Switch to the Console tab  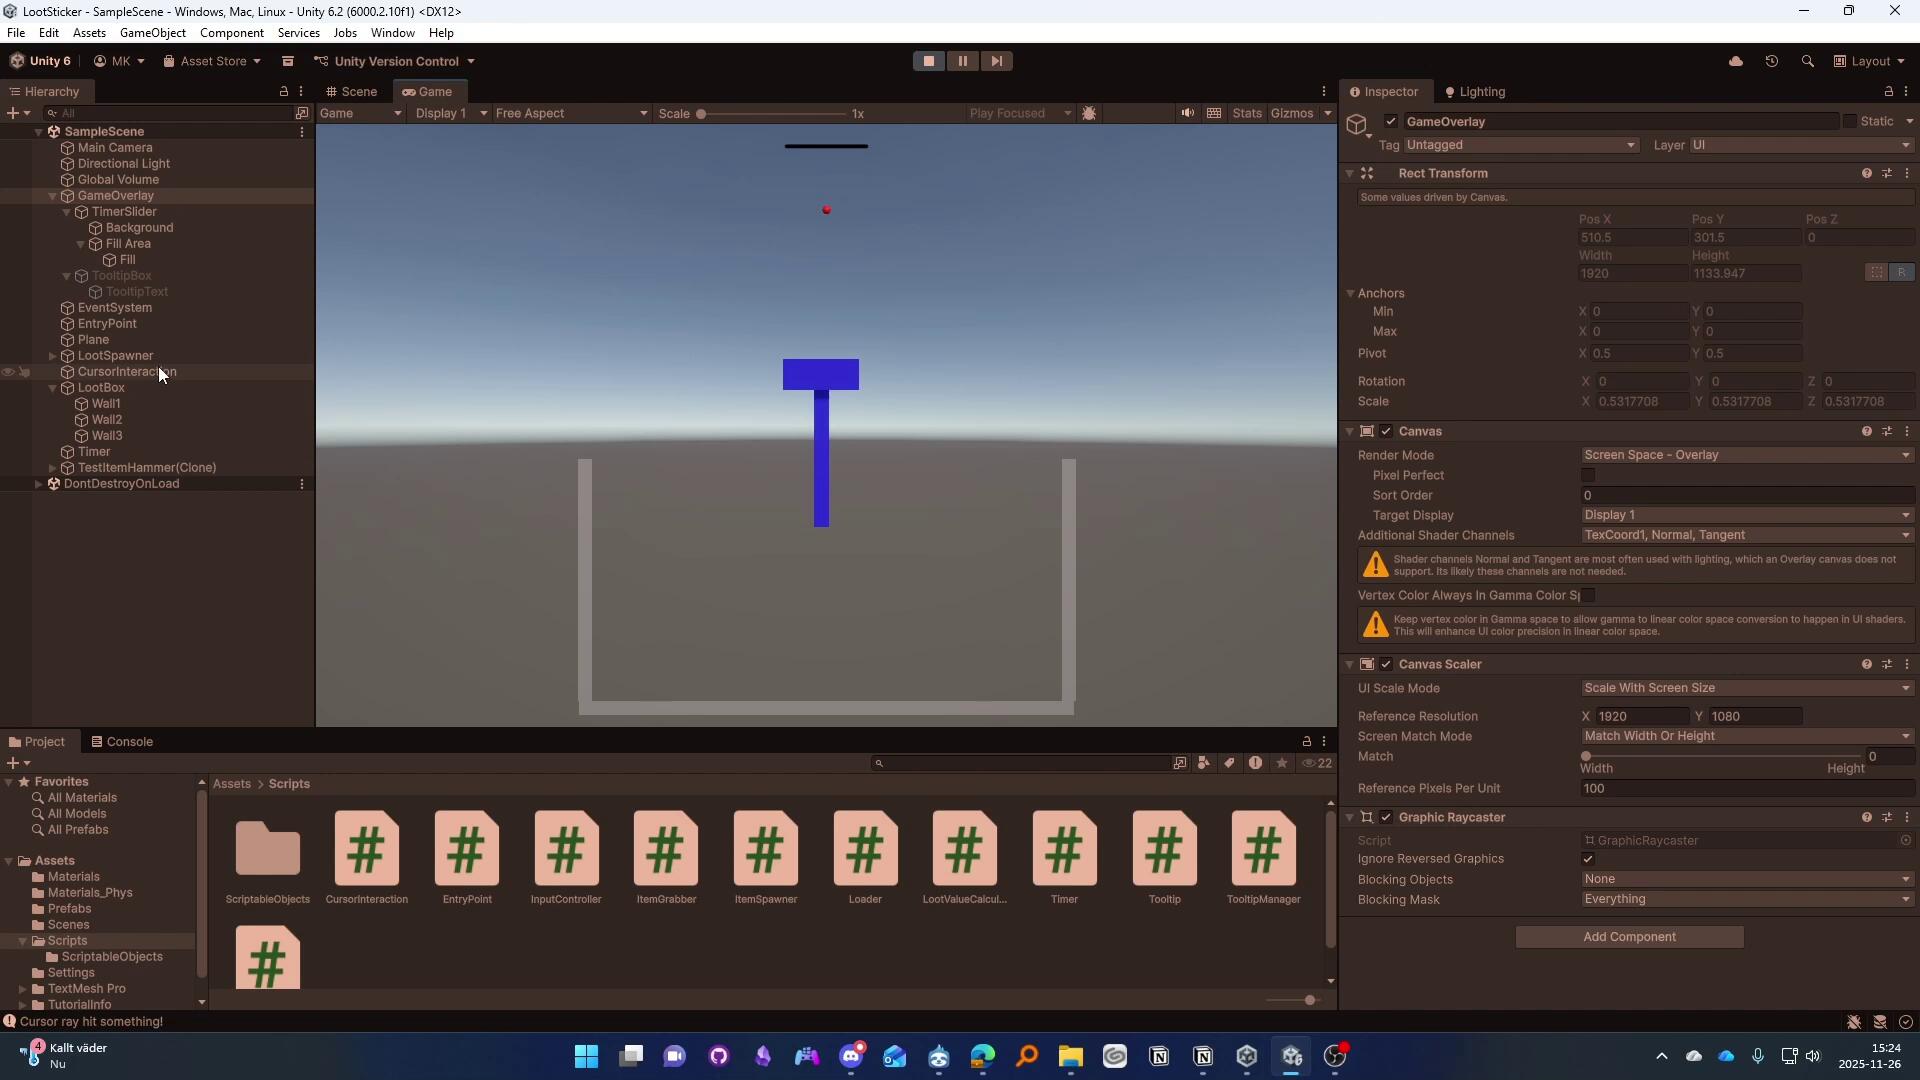[122, 742]
